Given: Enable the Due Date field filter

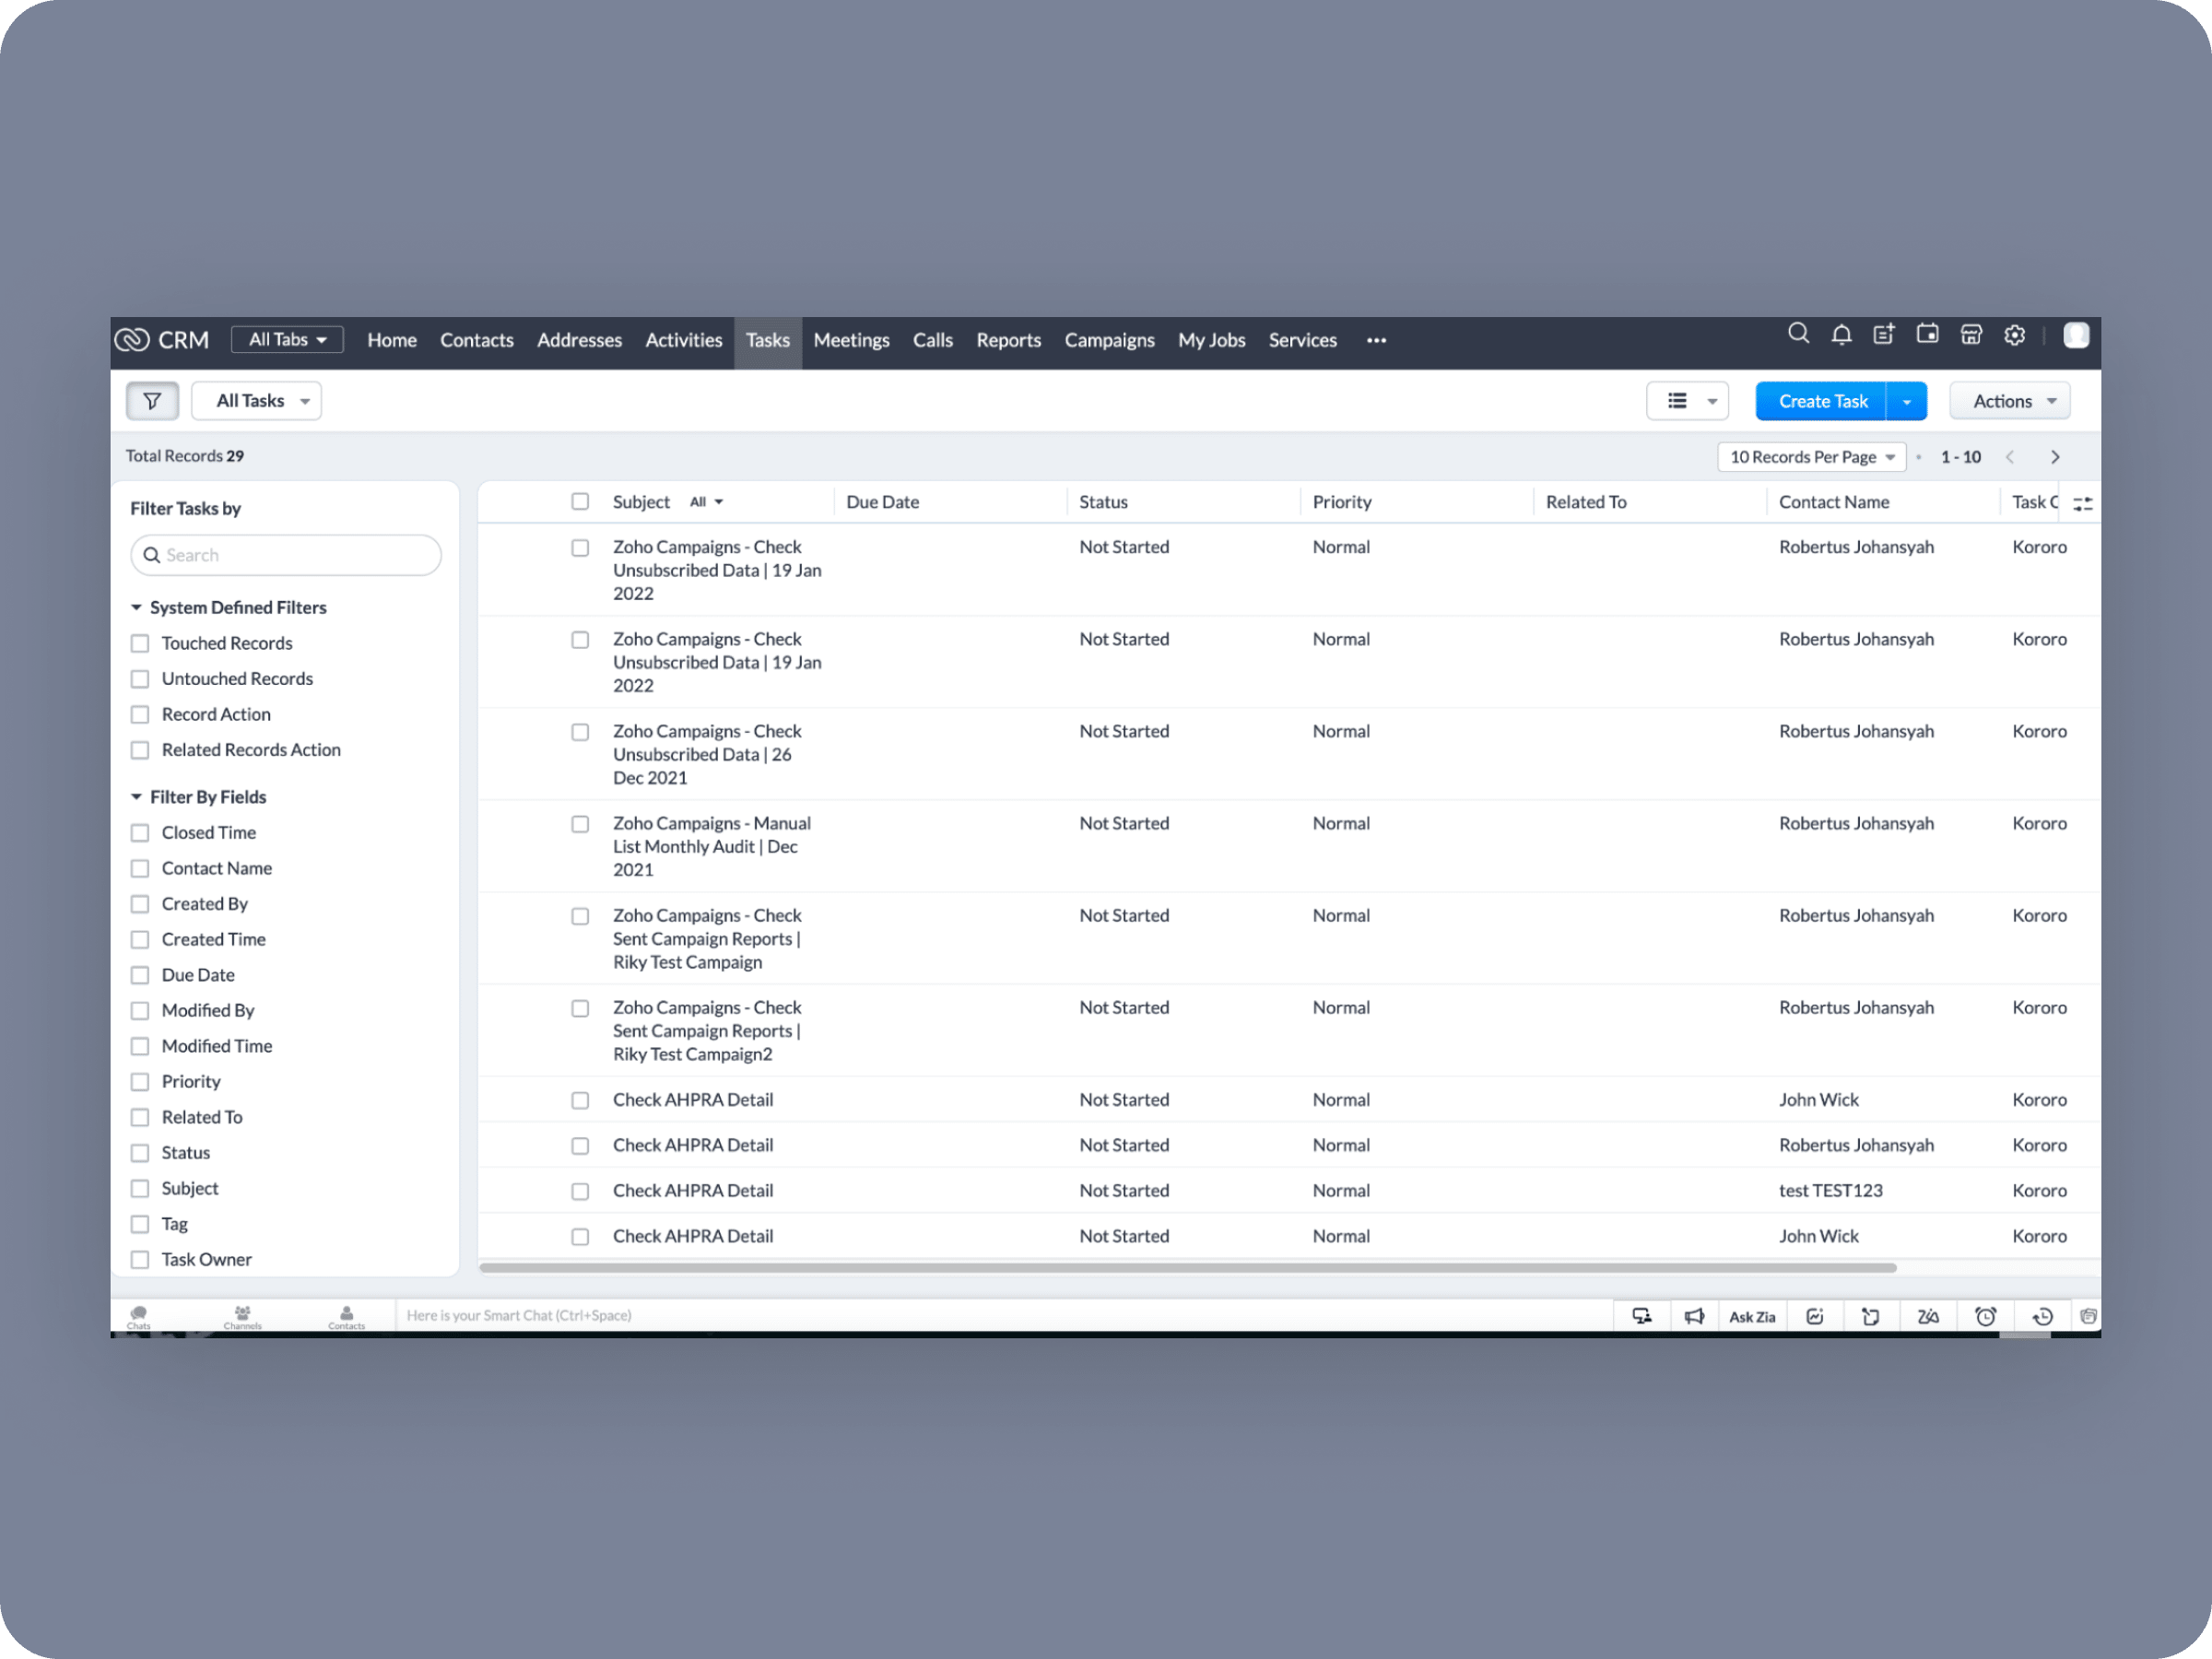Looking at the screenshot, I should pyautogui.click(x=140, y=975).
